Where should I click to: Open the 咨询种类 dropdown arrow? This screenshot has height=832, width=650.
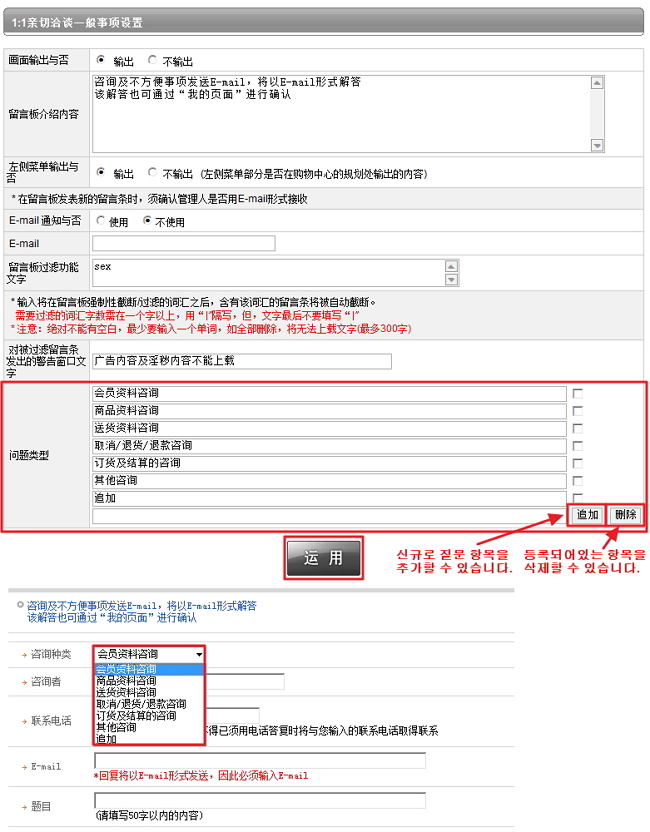click(199, 654)
